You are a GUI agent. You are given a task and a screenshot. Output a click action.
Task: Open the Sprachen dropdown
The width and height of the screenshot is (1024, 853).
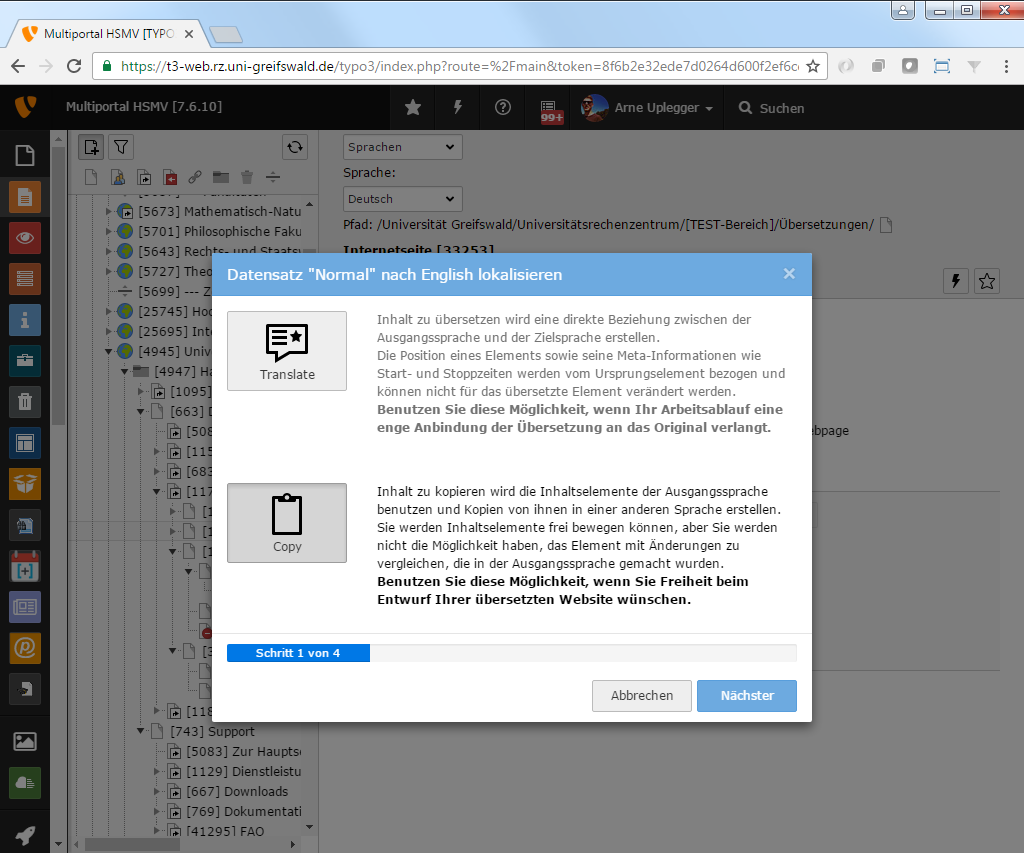click(x=403, y=147)
